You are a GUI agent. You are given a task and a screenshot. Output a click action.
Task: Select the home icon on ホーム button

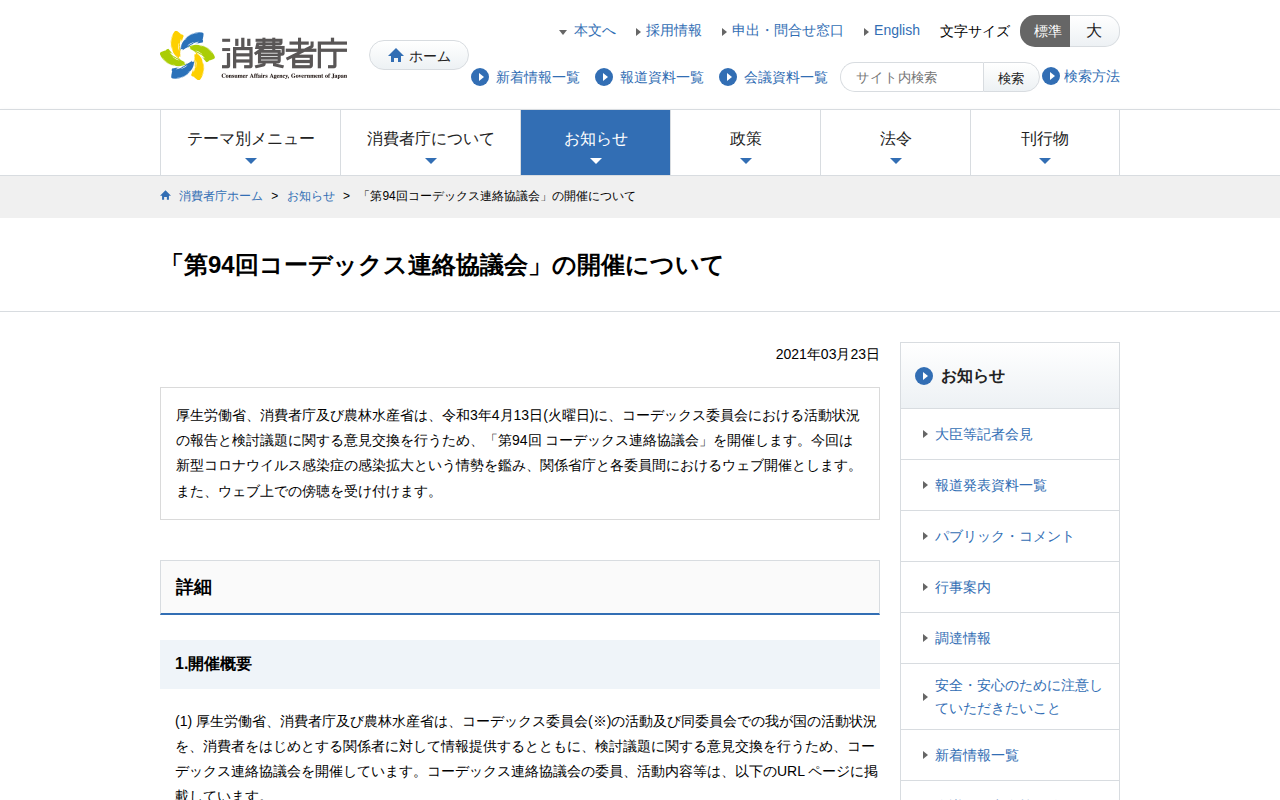pyautogui.click(x=395, y=55)
